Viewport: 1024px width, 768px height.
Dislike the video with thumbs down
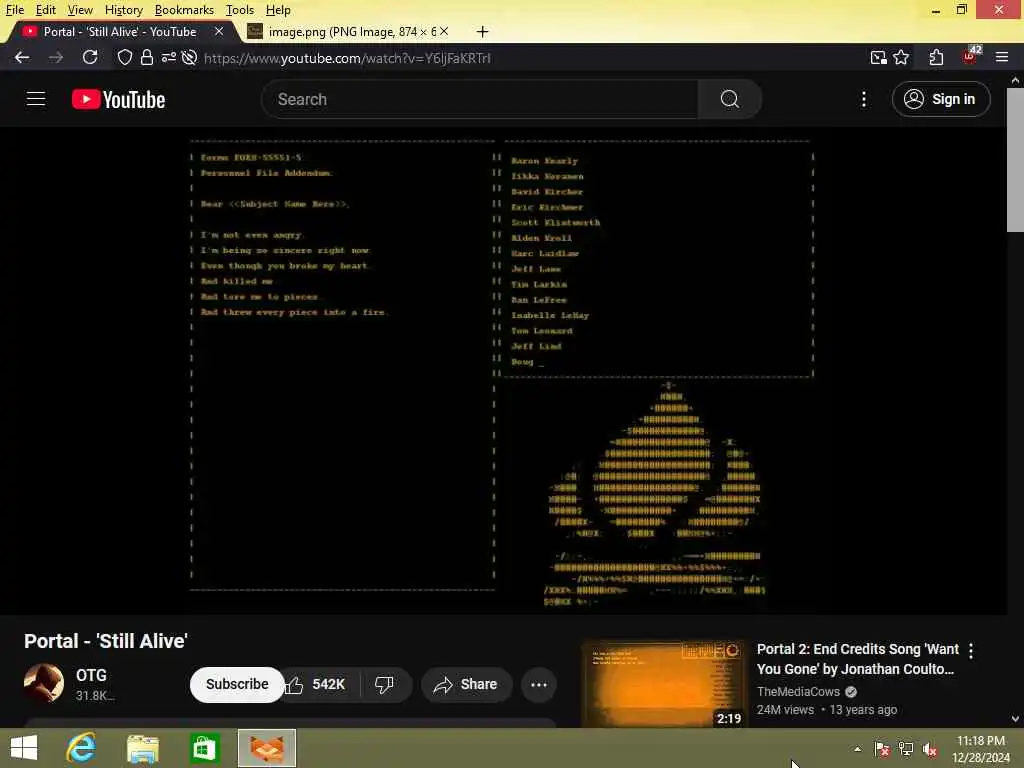coord(385,684)
